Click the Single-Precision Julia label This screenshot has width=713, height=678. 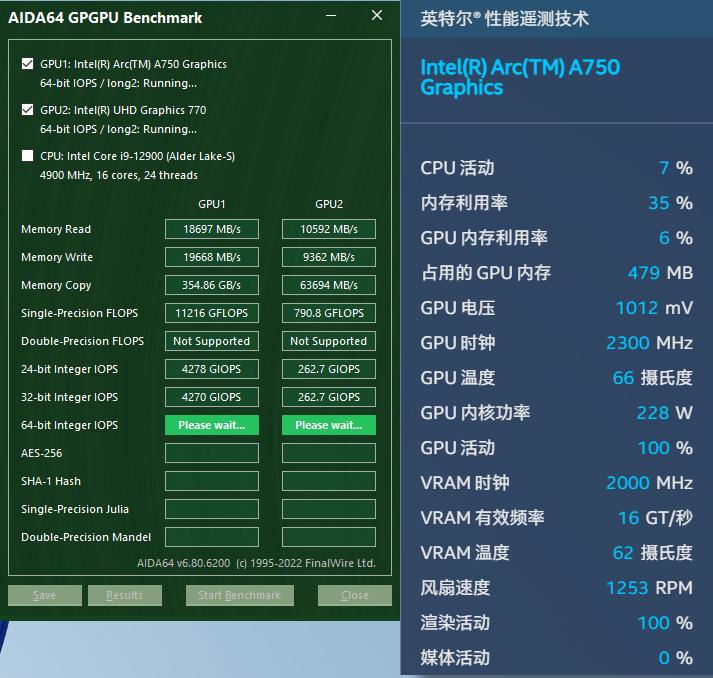(x=75, y=509)
